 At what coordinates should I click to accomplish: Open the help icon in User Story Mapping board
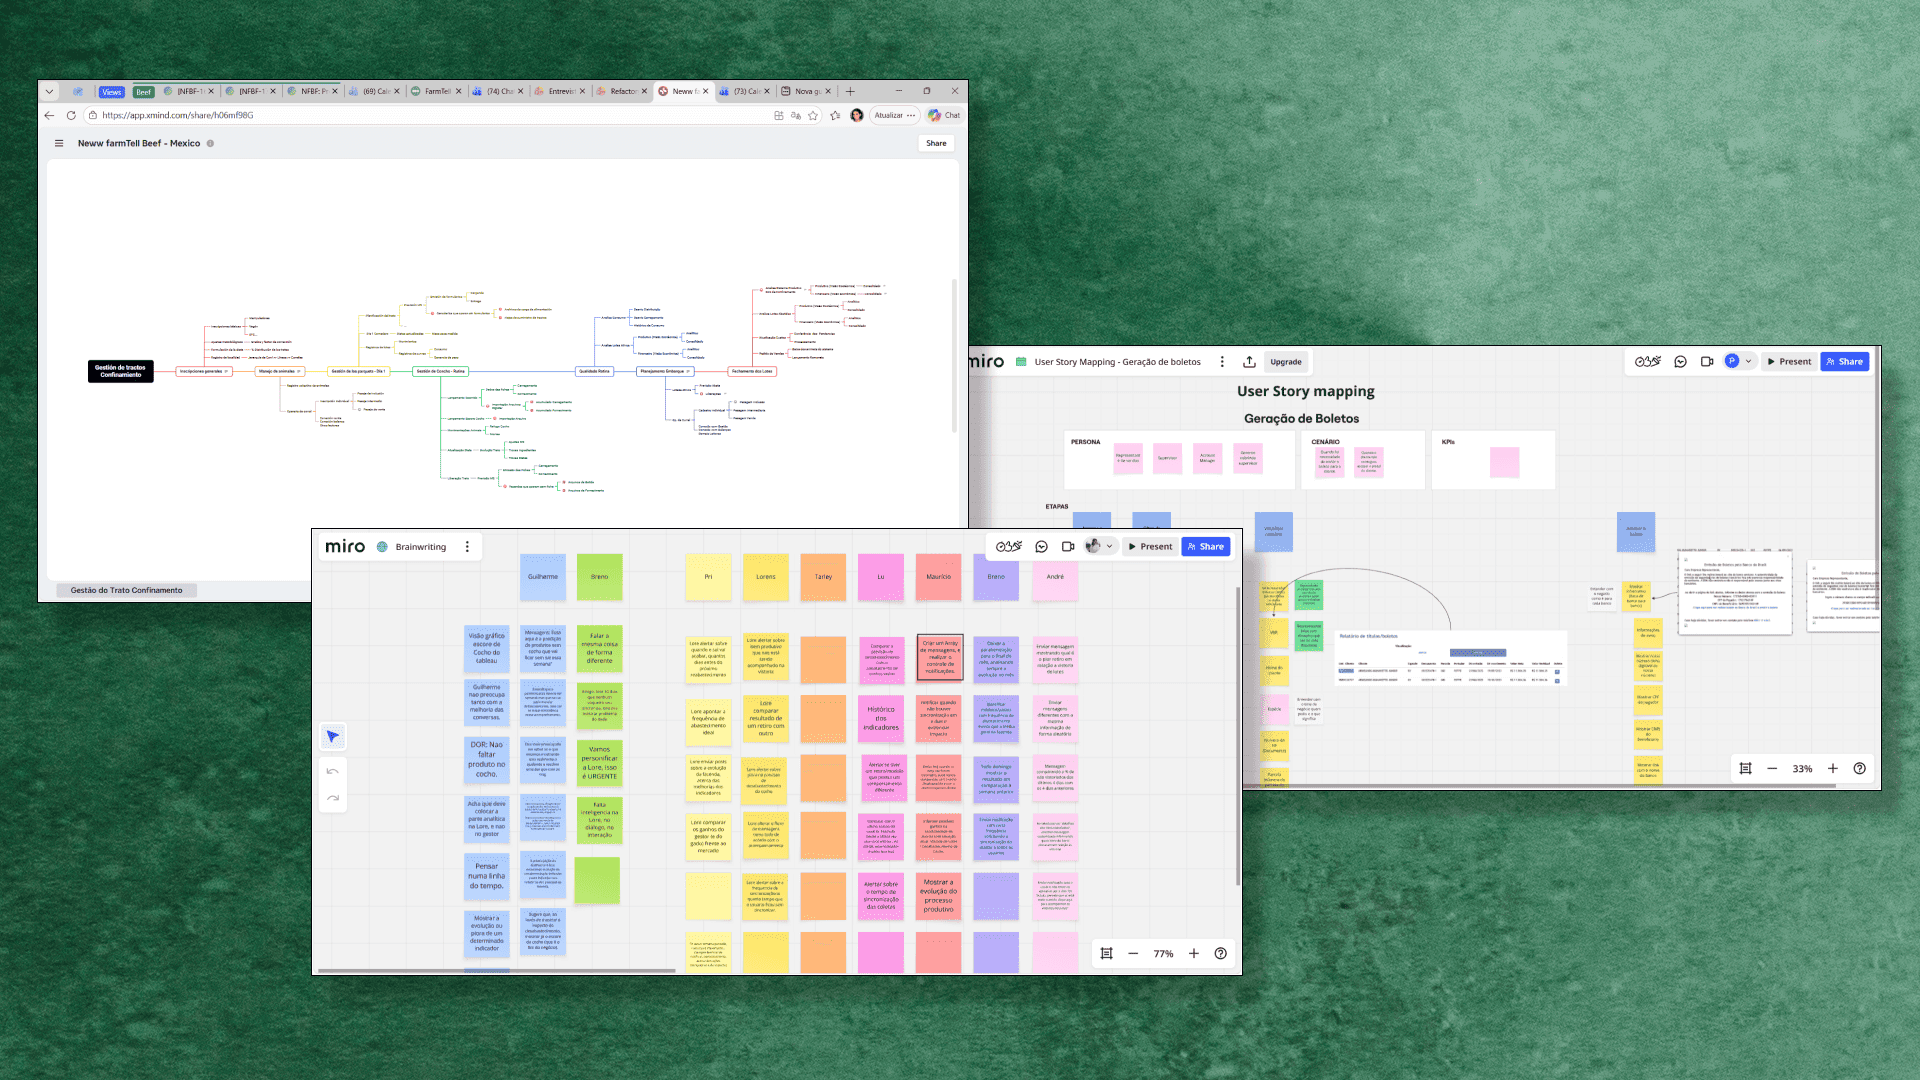(x=1859, y=769)
